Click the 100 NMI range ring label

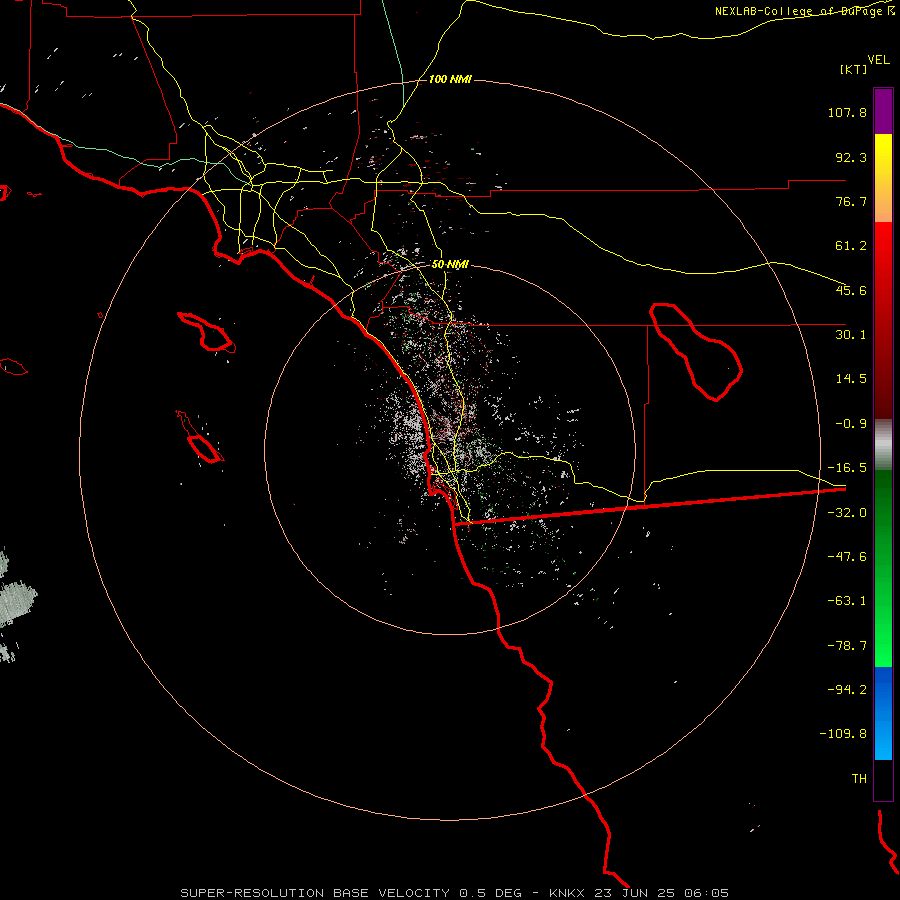[x=450, y=79]
